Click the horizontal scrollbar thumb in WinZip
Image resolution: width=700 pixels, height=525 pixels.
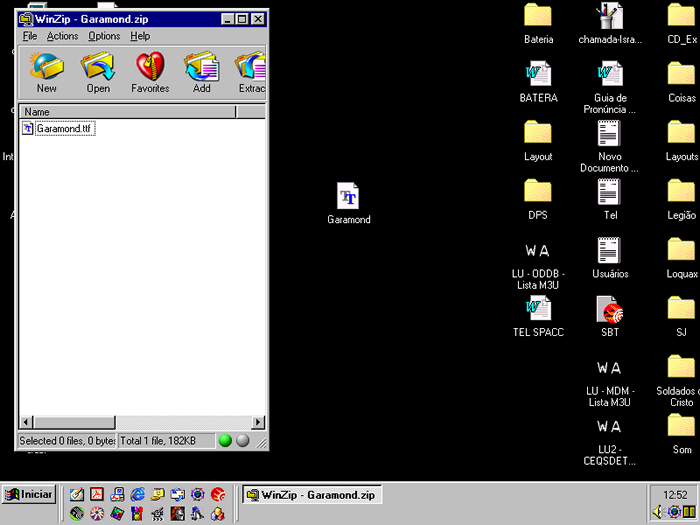click(74, 422)
